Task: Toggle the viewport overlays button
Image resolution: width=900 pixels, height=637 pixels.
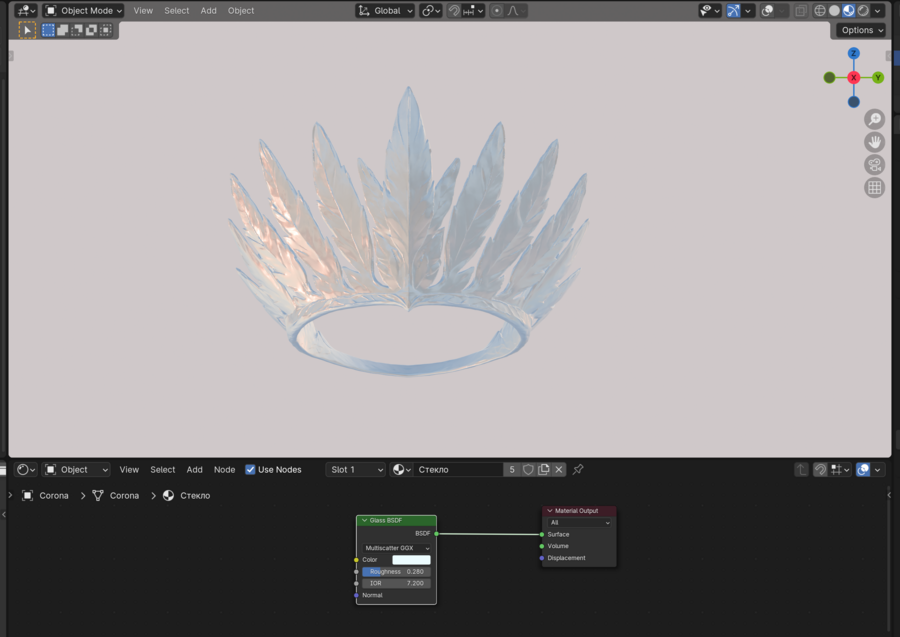Action: (x=768, y=11)
